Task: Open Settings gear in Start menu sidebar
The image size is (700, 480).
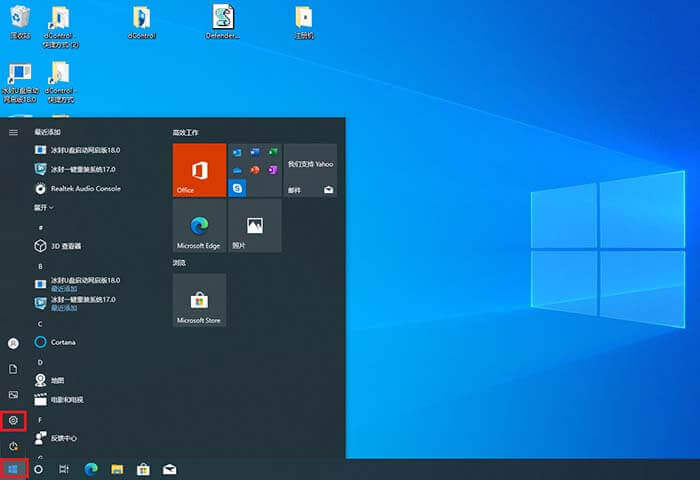Action: click(x=13, y=420)
